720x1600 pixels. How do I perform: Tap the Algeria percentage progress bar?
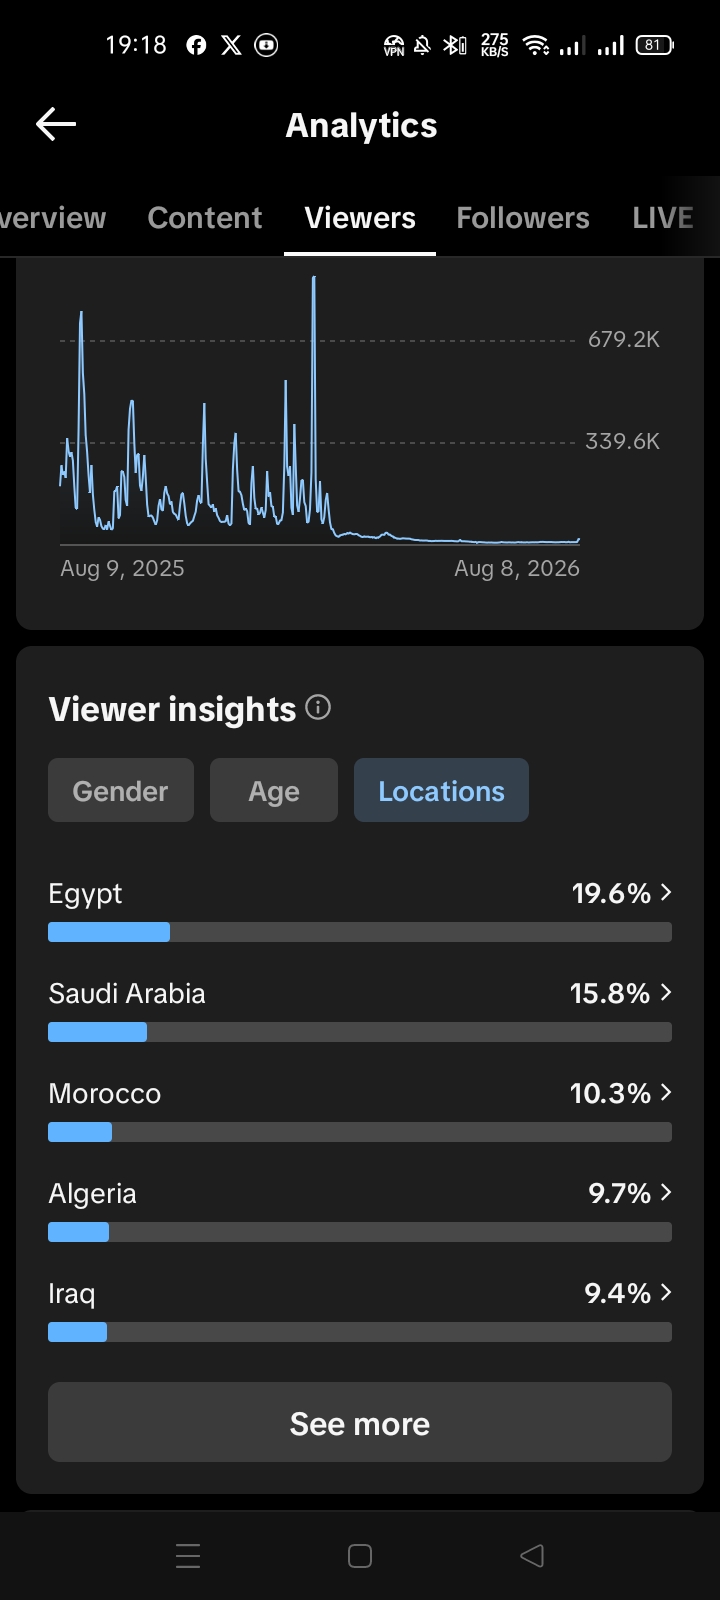360,1232
